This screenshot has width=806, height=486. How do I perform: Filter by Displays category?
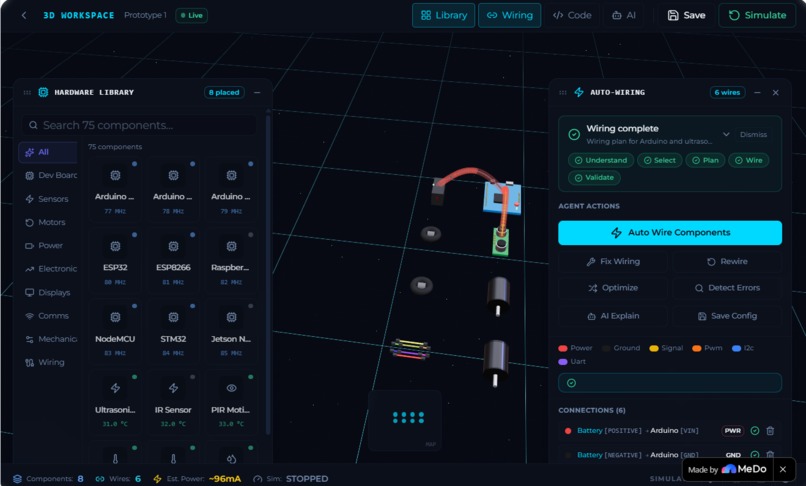click(47, 293)
